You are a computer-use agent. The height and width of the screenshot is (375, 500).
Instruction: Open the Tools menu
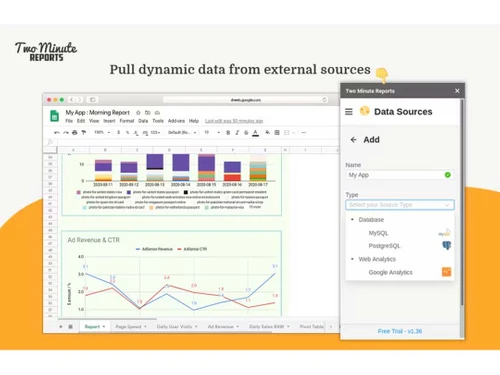[x=158, y=121]
